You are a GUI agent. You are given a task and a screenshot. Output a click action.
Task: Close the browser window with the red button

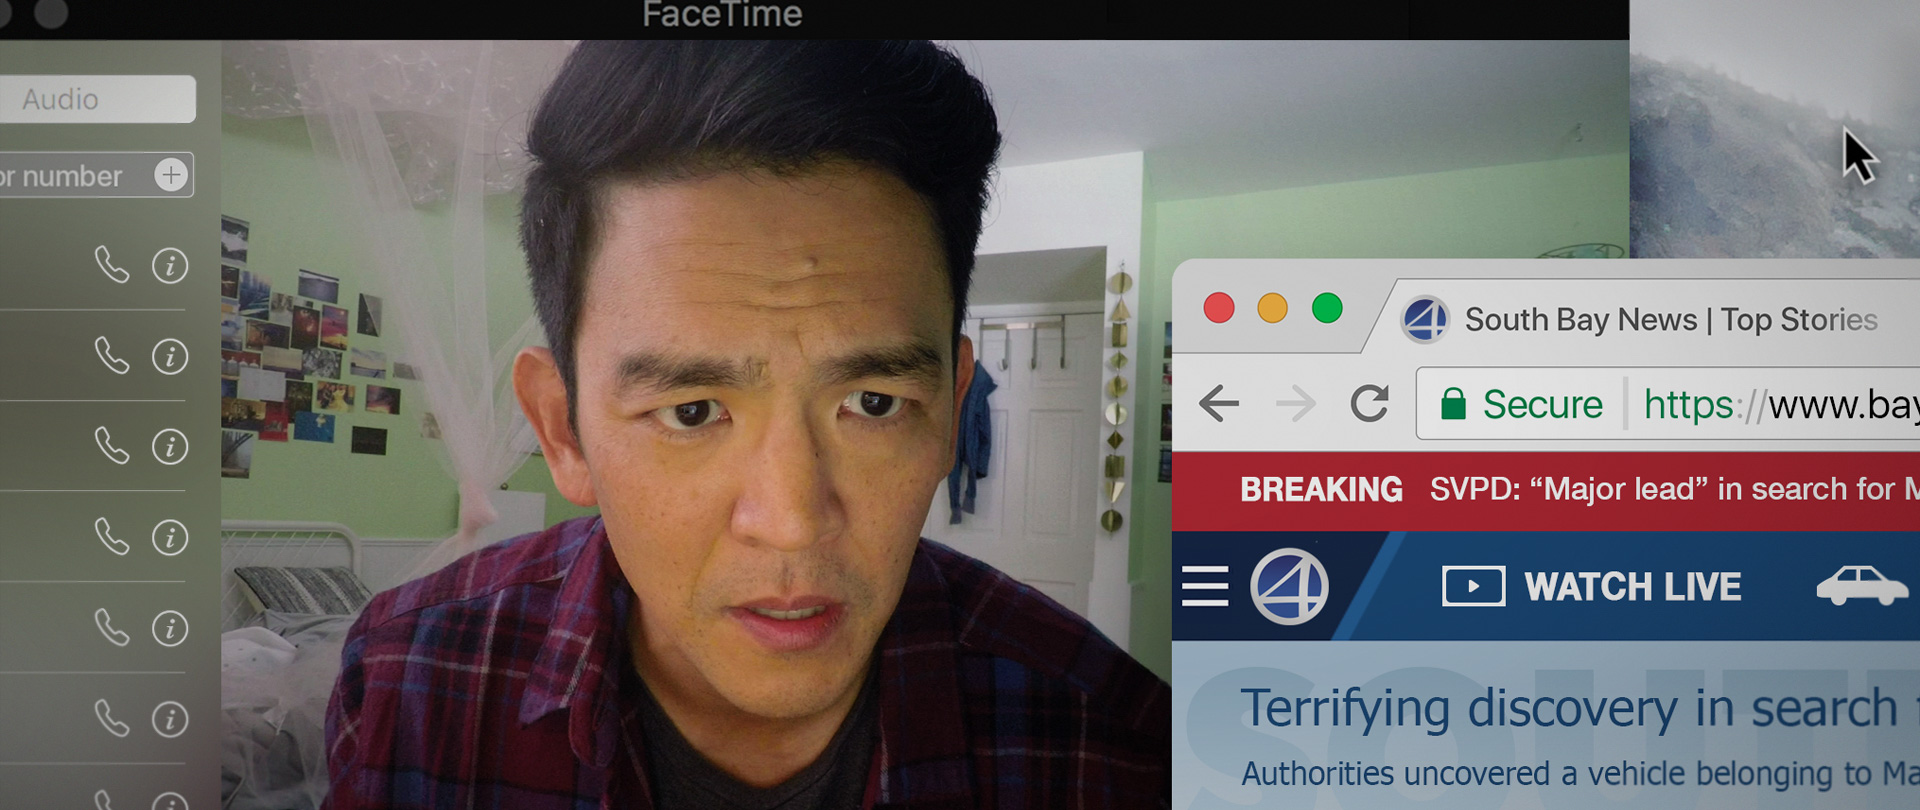[1219, 308]
